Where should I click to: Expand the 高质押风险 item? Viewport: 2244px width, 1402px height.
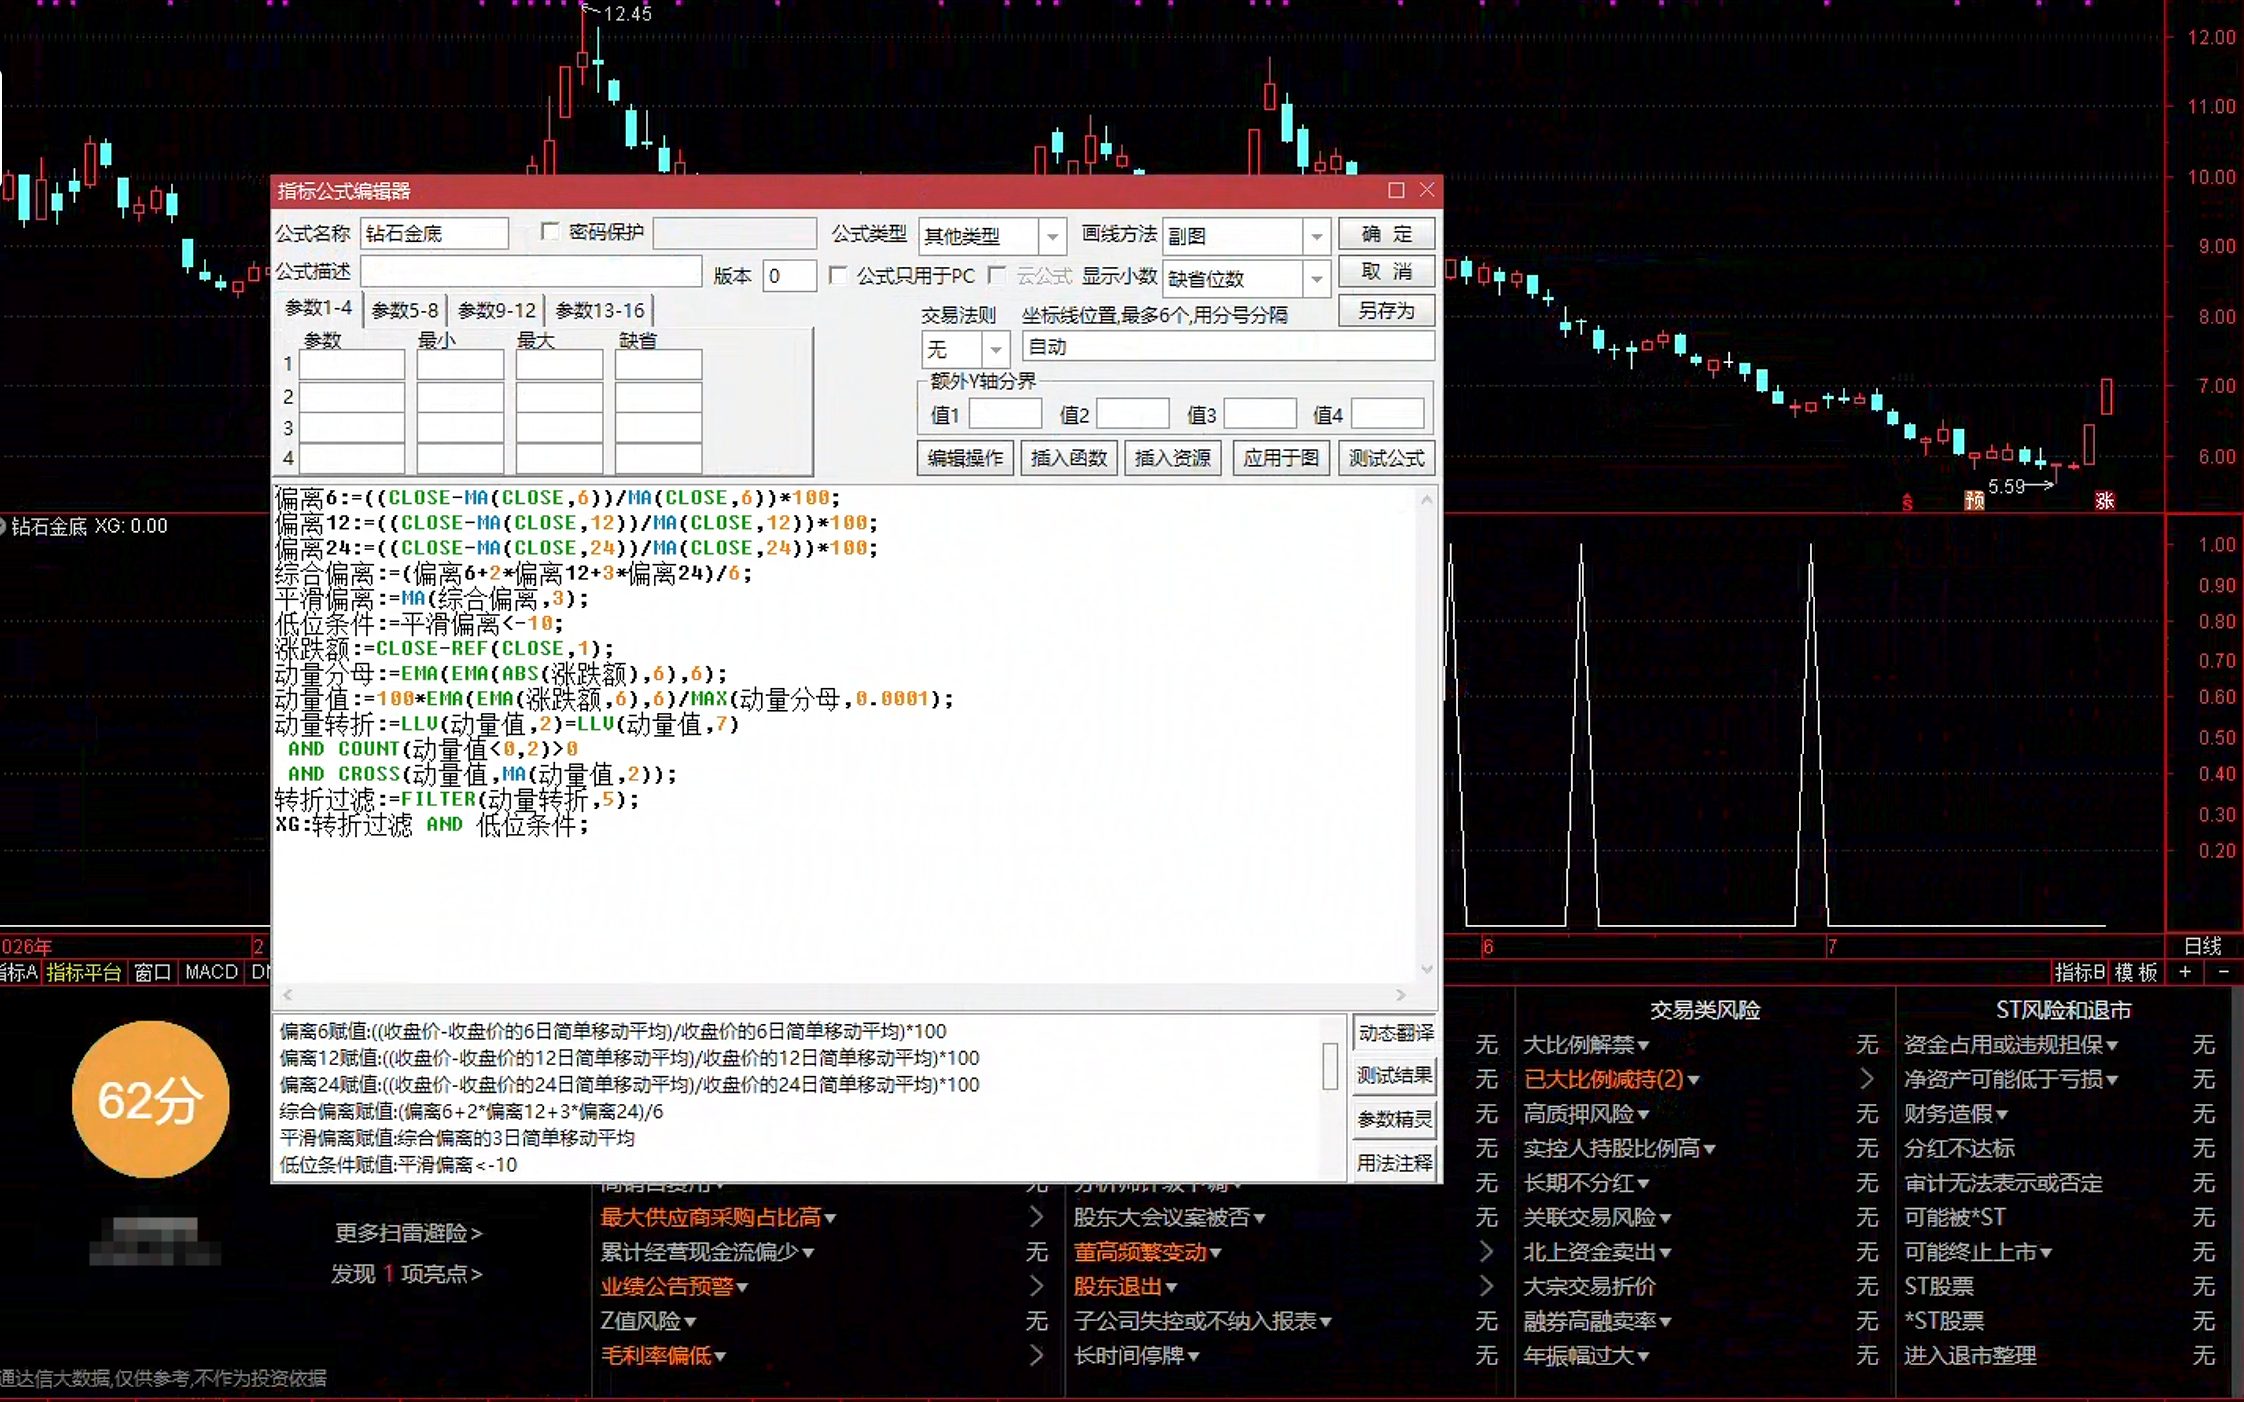tap(1586, 1114)
